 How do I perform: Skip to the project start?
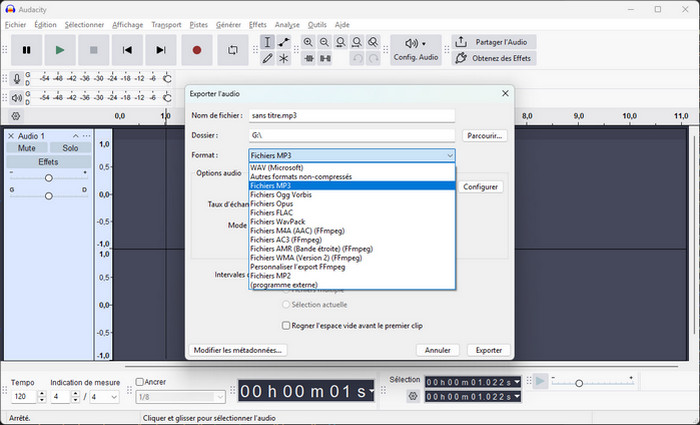(127, 50)
